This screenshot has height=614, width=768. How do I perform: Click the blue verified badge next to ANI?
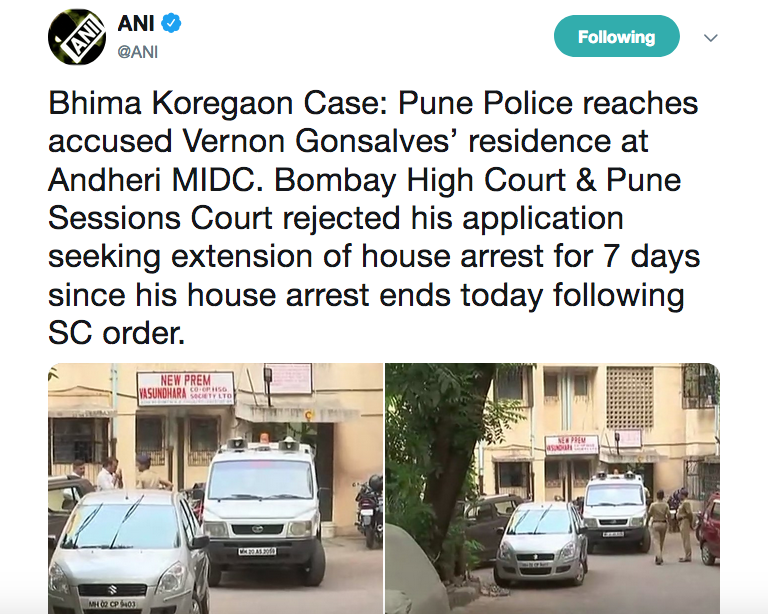click(x=171, y=24)
